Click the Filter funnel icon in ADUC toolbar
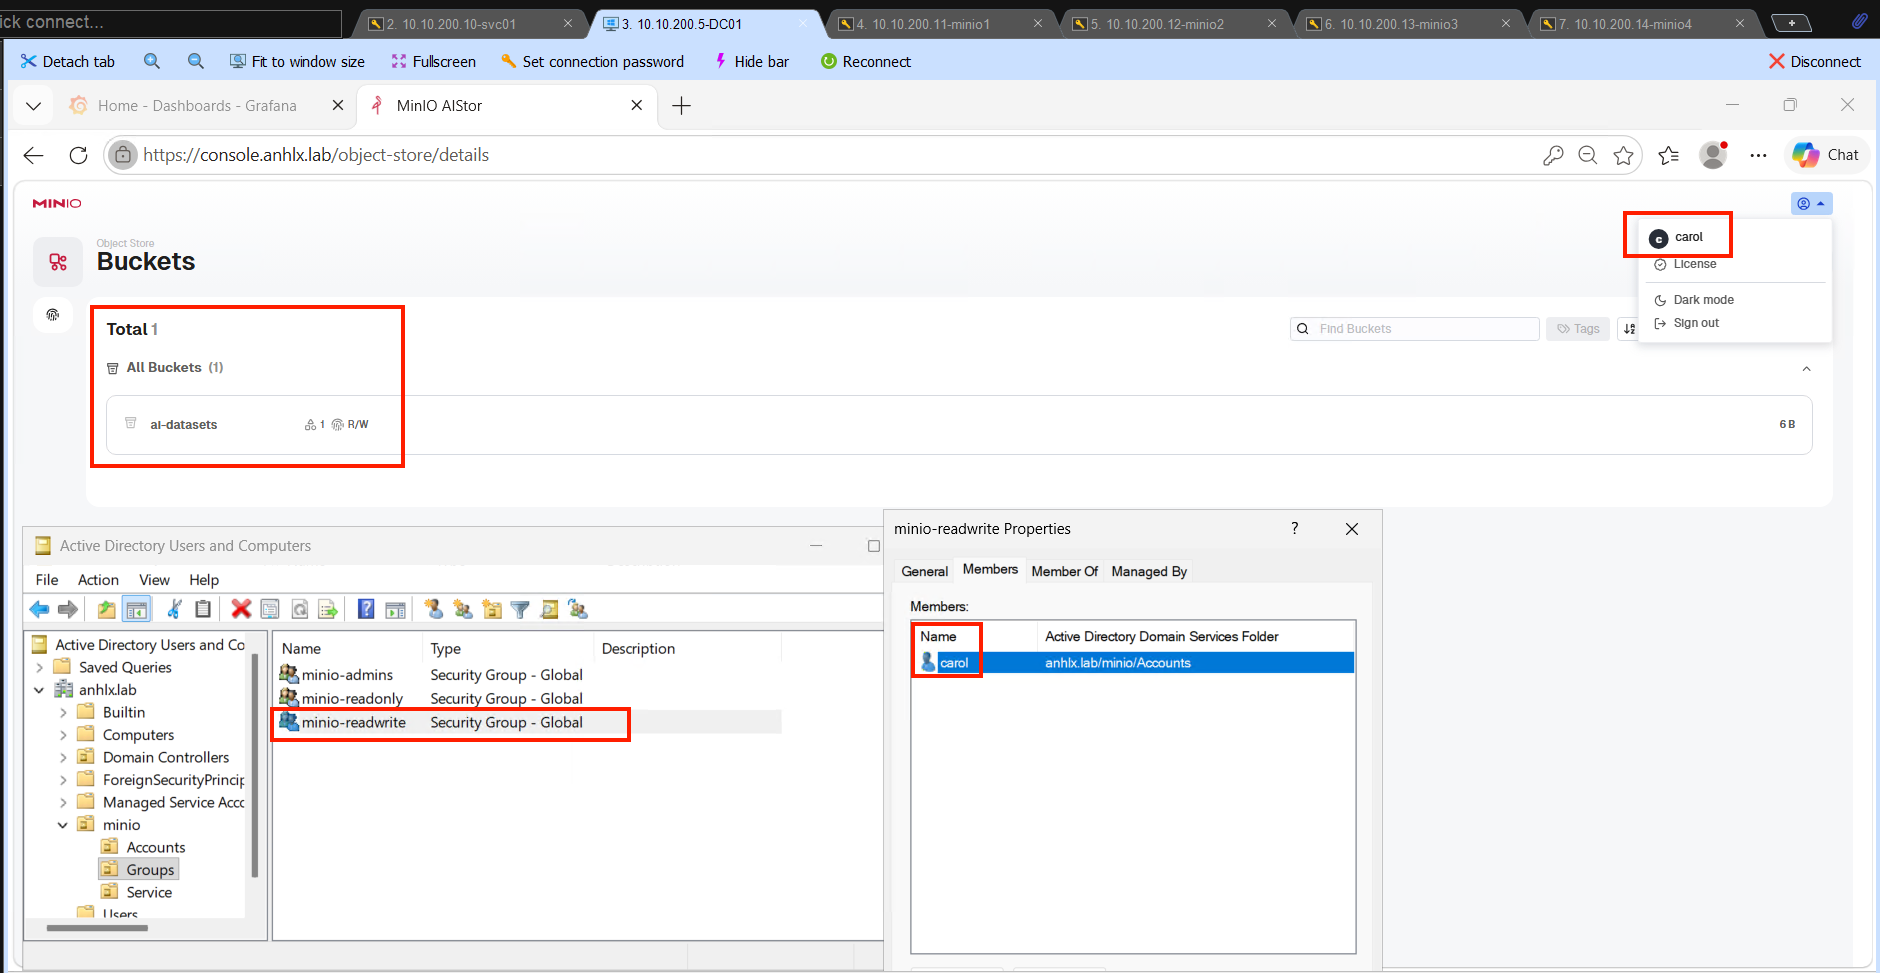Viewport: 1880px width, 973px height. (520, 609)
